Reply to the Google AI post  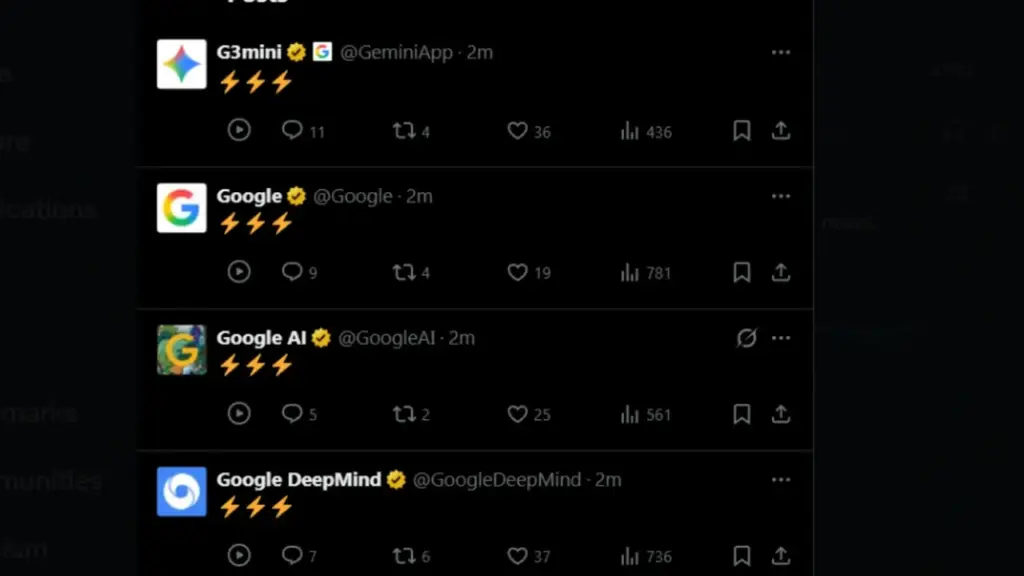tap(292, 414)
